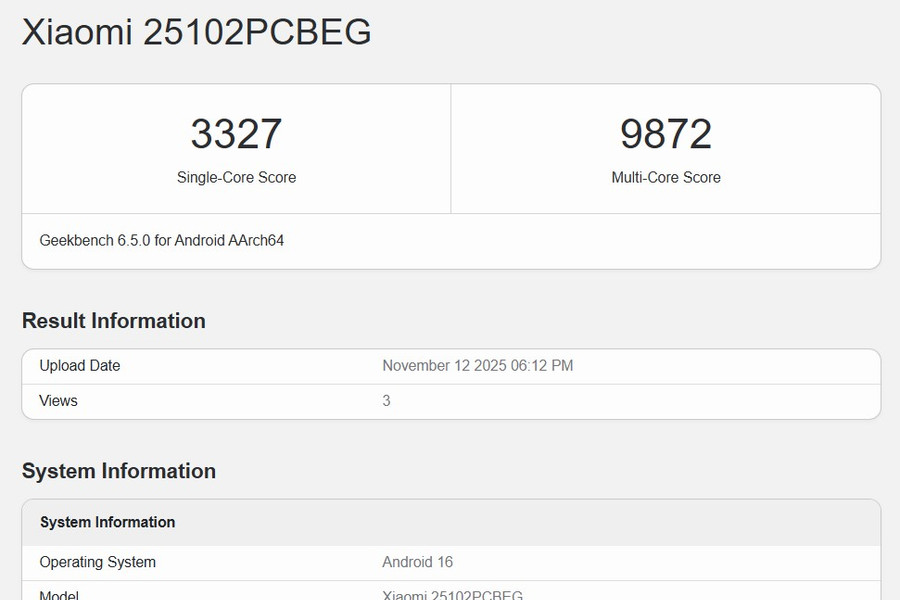The image size is (900, 600).
Task: Click the Multi-Core Score label
Action: pyautogui.click(x=666, y=177)
